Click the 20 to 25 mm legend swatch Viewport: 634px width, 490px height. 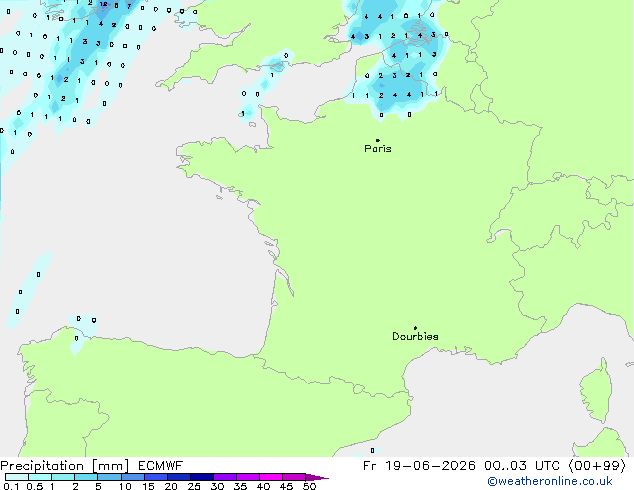point(178,477)
